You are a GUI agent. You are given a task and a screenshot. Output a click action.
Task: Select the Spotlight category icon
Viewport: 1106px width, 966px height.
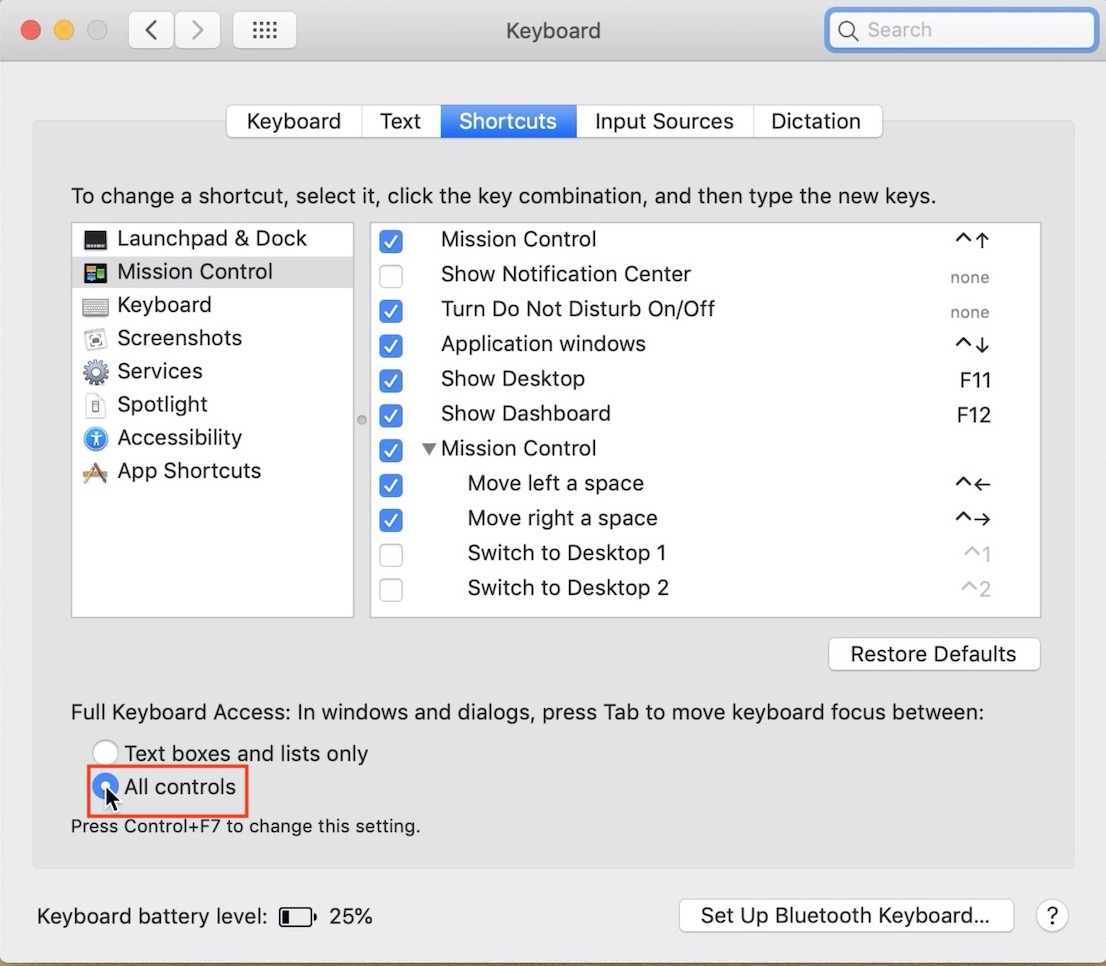click(96, 405)
